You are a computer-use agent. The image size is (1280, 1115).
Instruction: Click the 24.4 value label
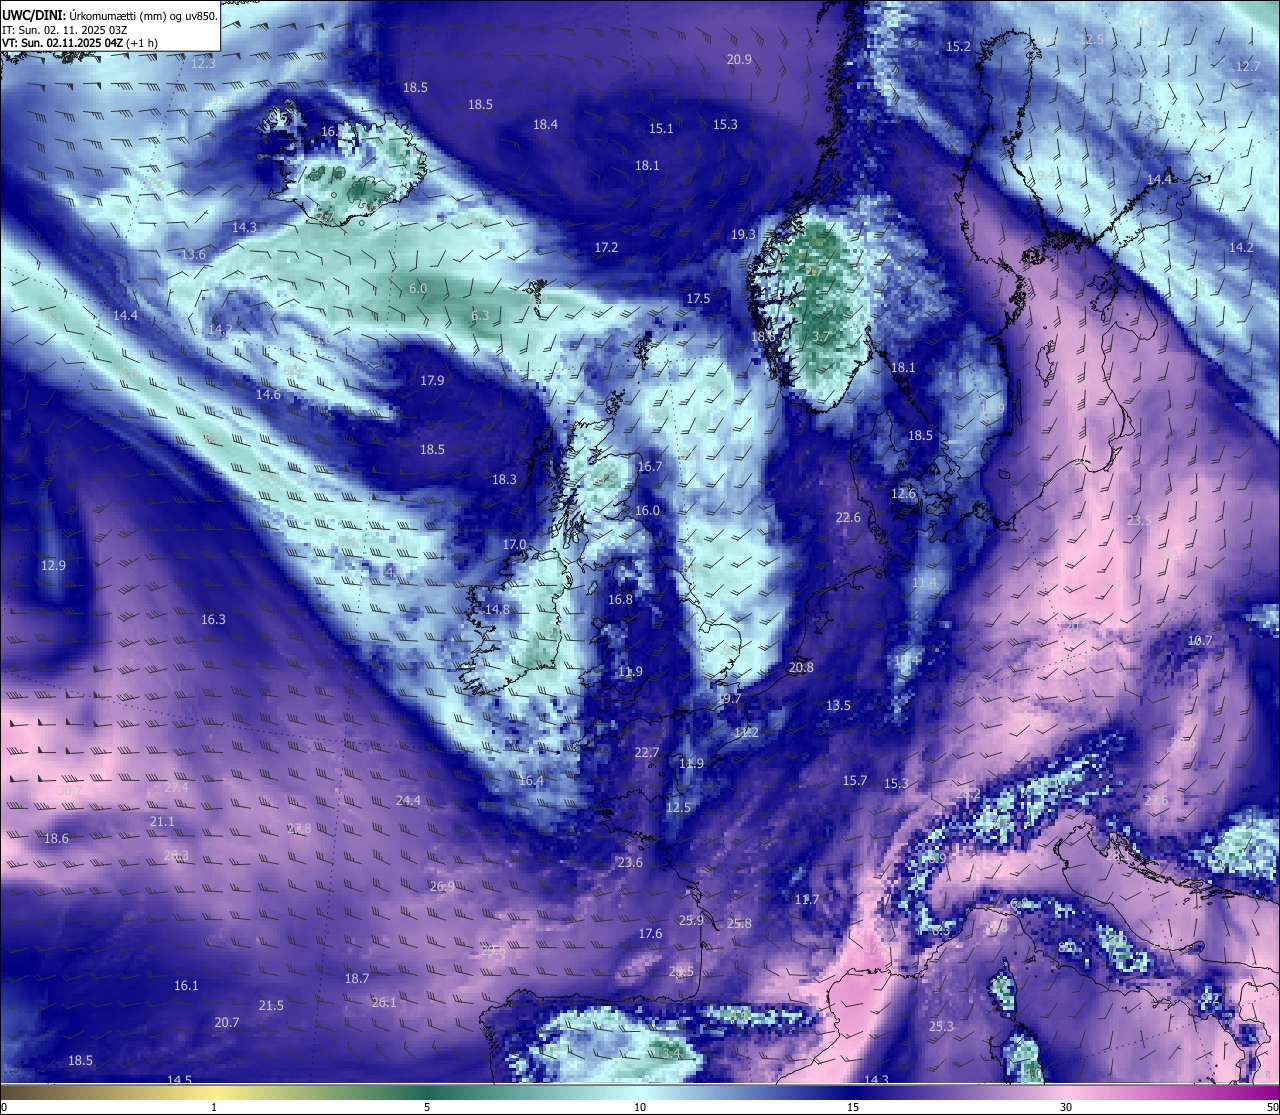point(408,801)
